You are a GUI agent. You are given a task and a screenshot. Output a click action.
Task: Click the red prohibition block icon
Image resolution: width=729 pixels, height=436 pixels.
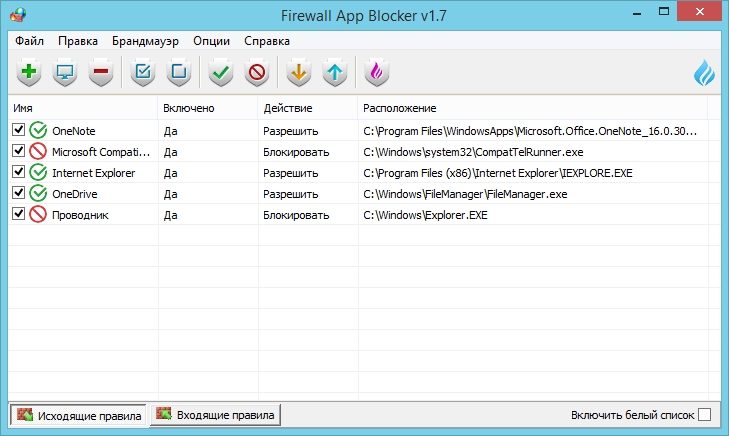pyautogui.click(x=256, y=72)
